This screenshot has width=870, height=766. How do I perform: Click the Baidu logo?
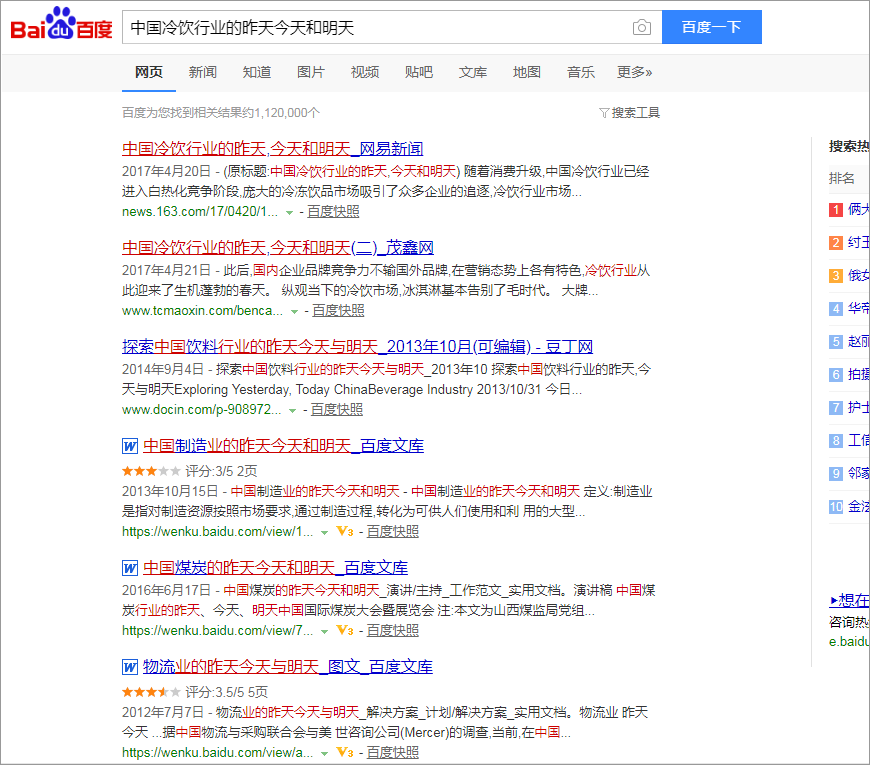(x=62, y=26)
